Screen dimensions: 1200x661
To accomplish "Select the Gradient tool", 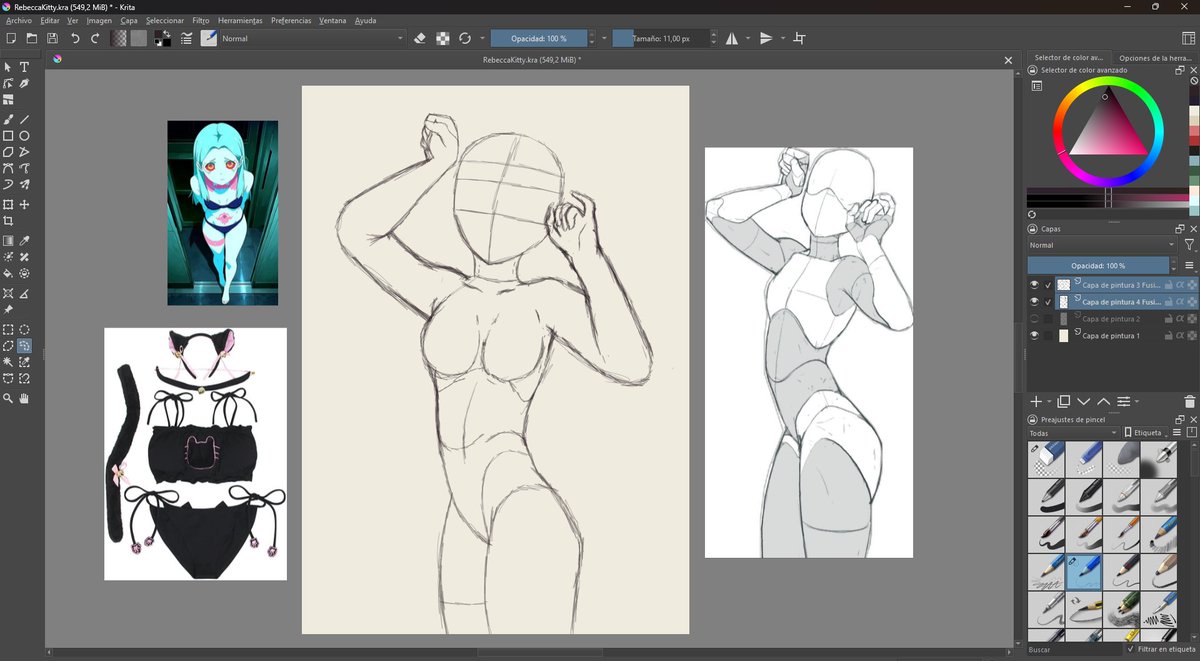I will pos(8,241).
